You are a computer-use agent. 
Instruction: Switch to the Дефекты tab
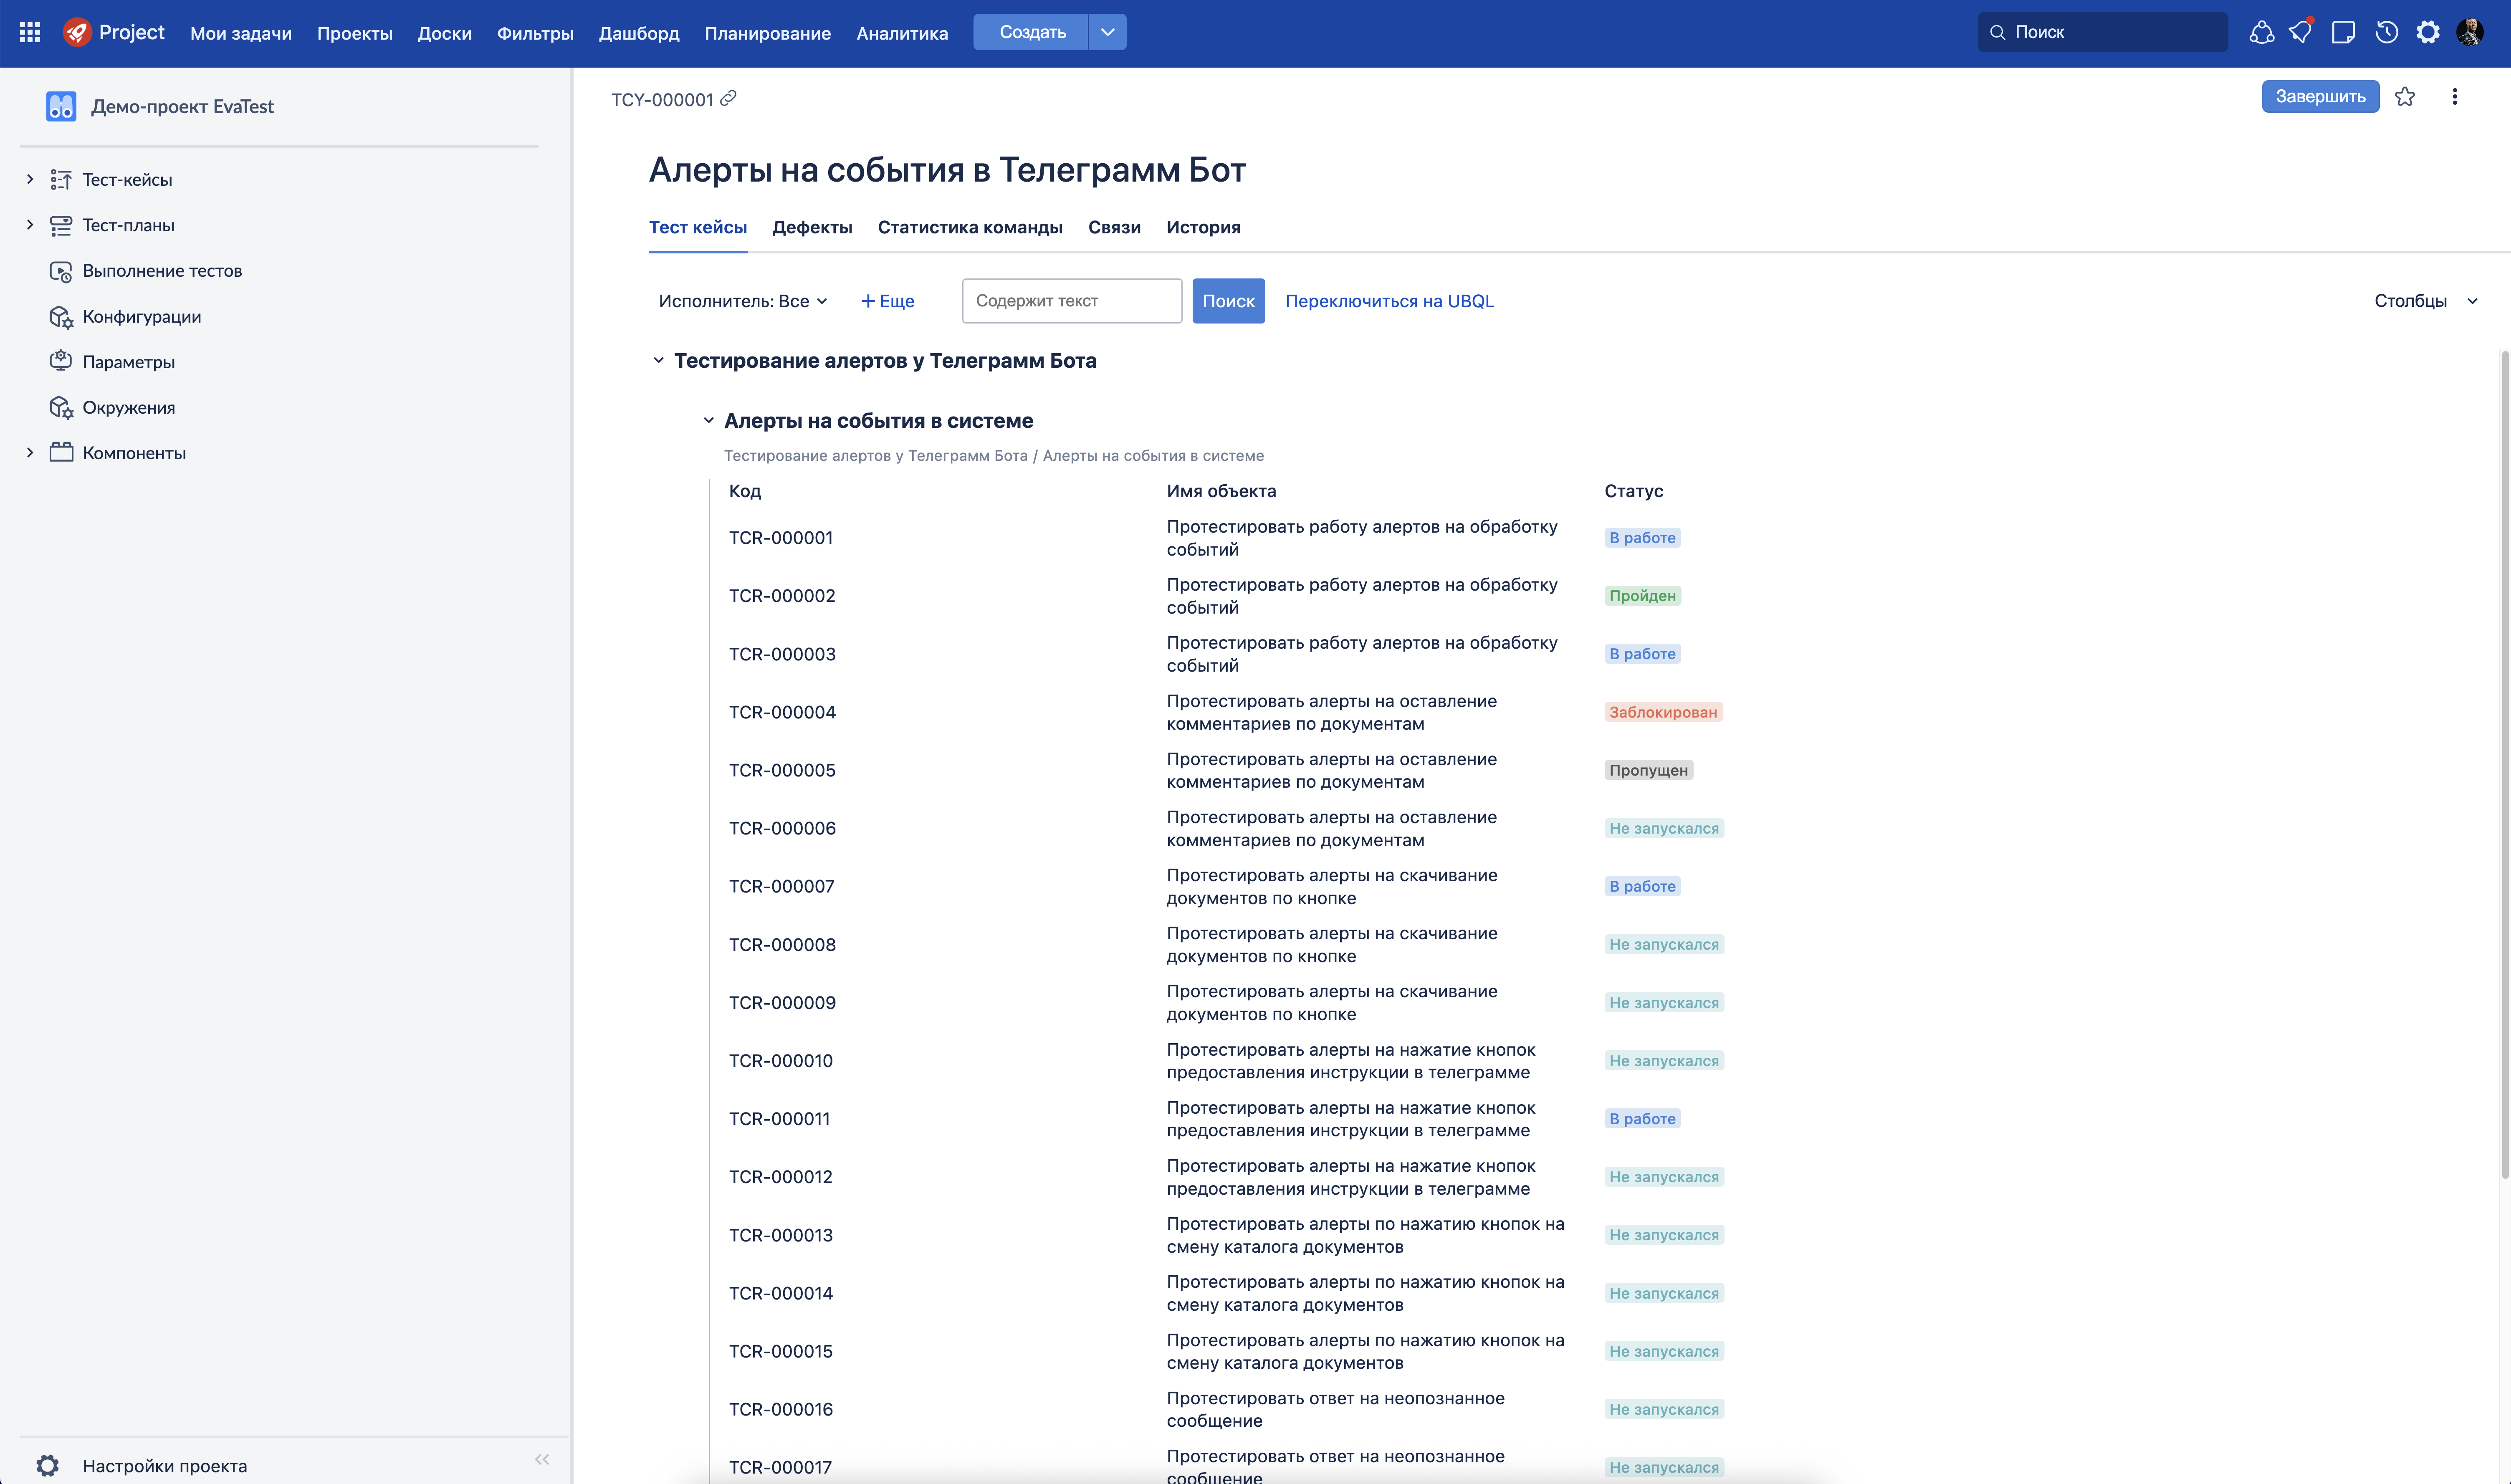pyautogui.click(x=812, y=227)
